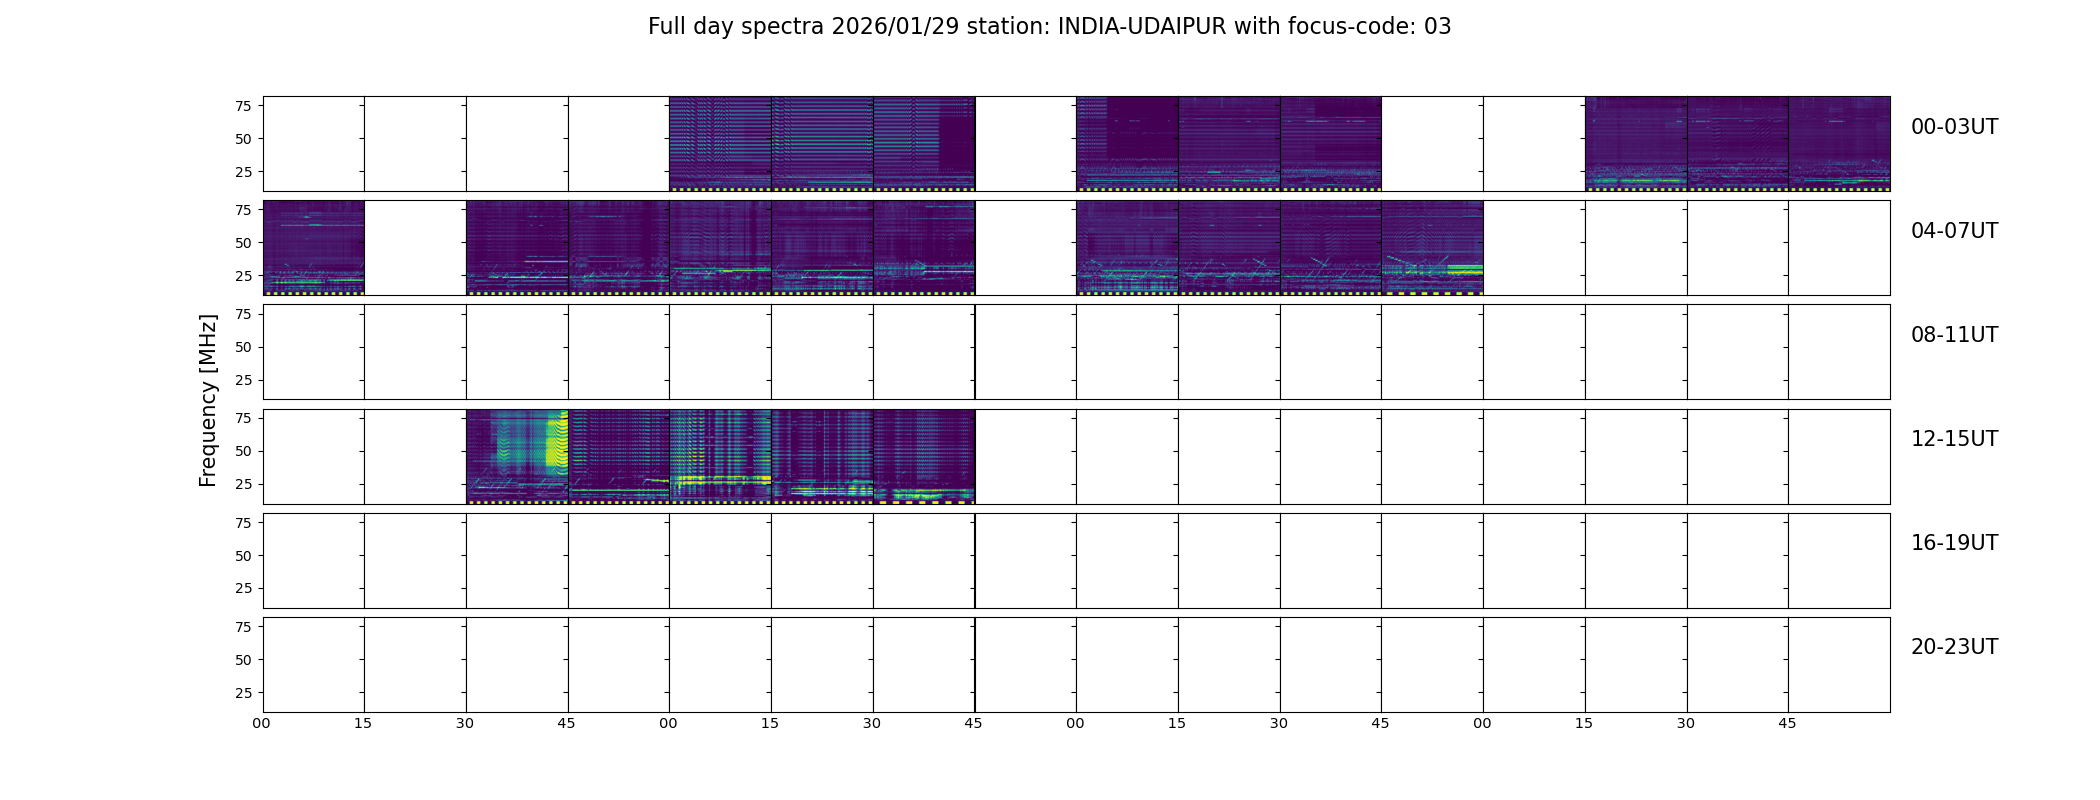Screen dimensions: 2100x800
Task: Open the 04:00 UT spectrum panel in 04-07UT row
Action: pyautogui.click(x=314, y=248)
